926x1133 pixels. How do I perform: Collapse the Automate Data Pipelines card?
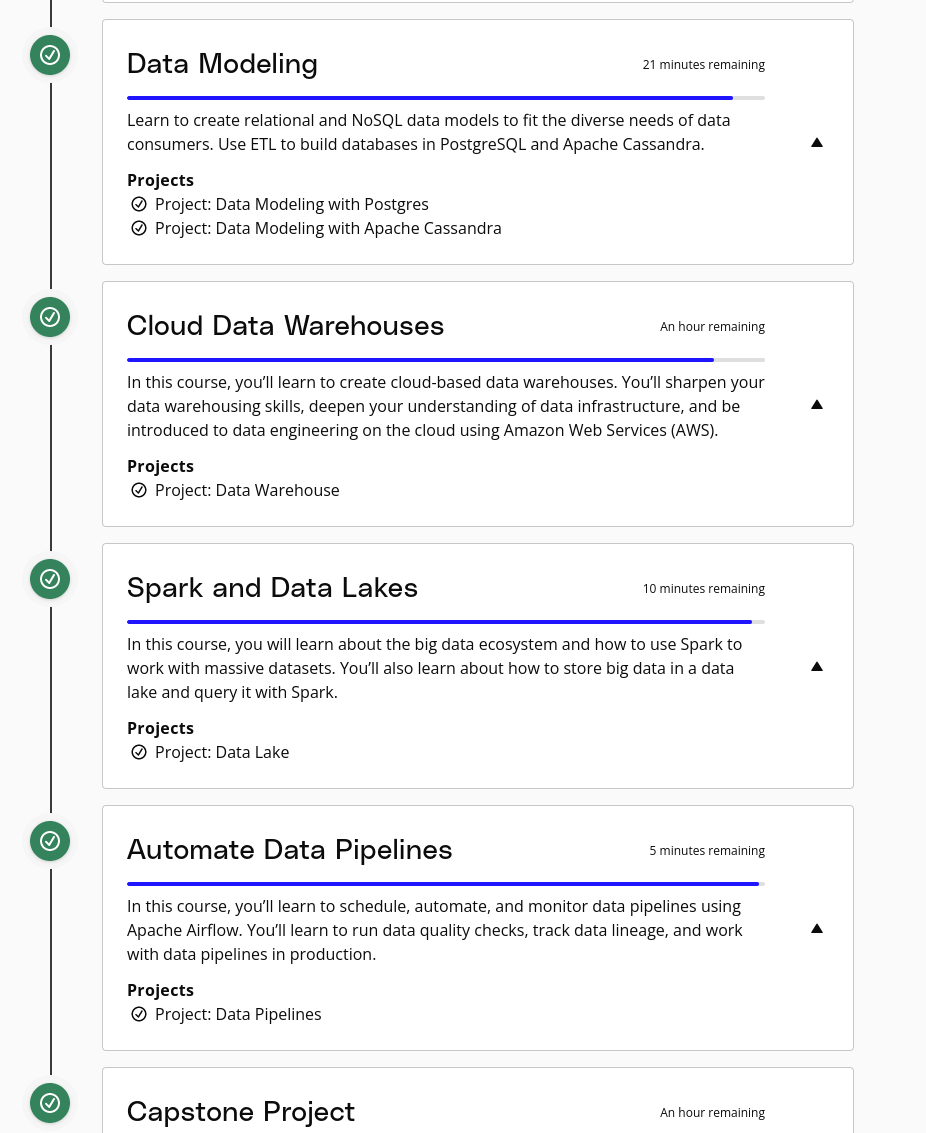click(x=817, y=929)
